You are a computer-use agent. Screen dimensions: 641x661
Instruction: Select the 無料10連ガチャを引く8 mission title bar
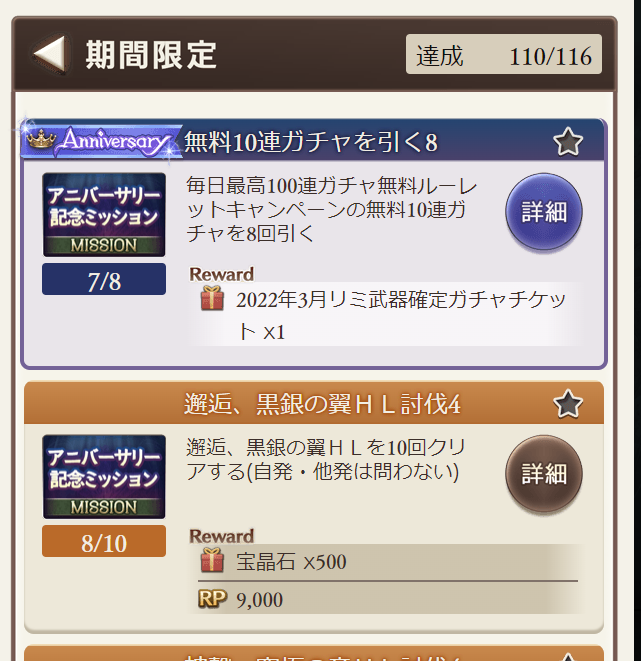click(314, 141)
